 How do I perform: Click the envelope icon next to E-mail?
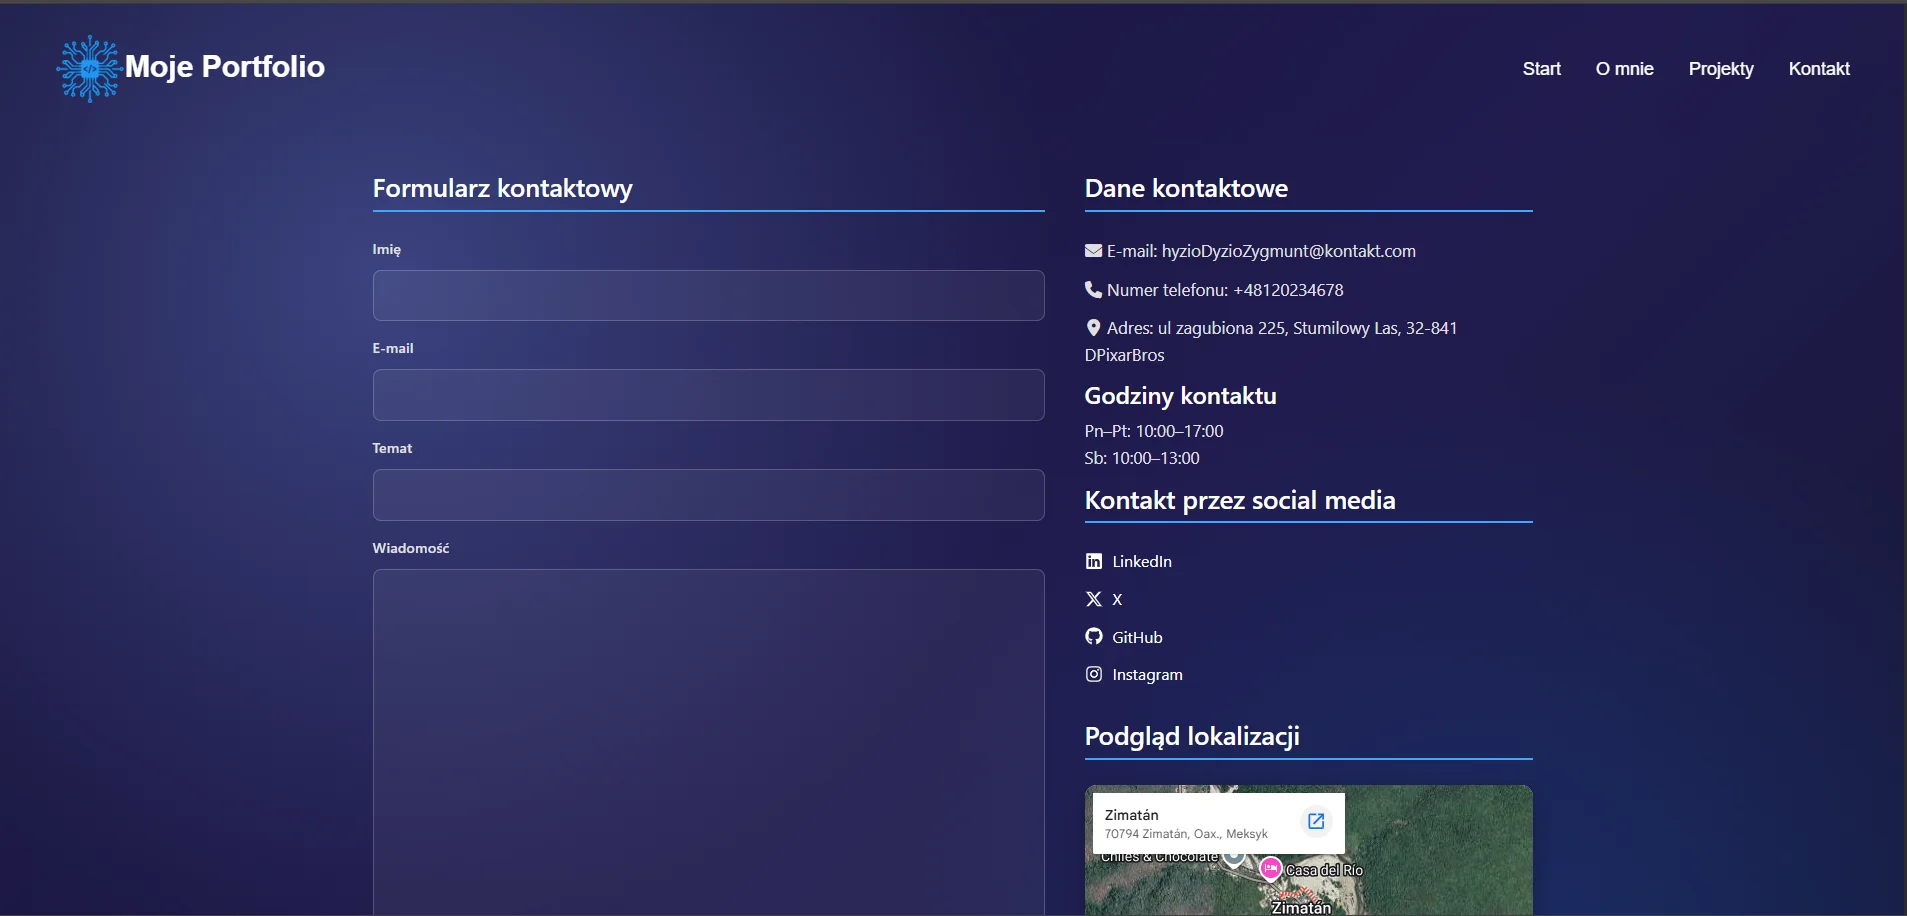(1093, 251)
